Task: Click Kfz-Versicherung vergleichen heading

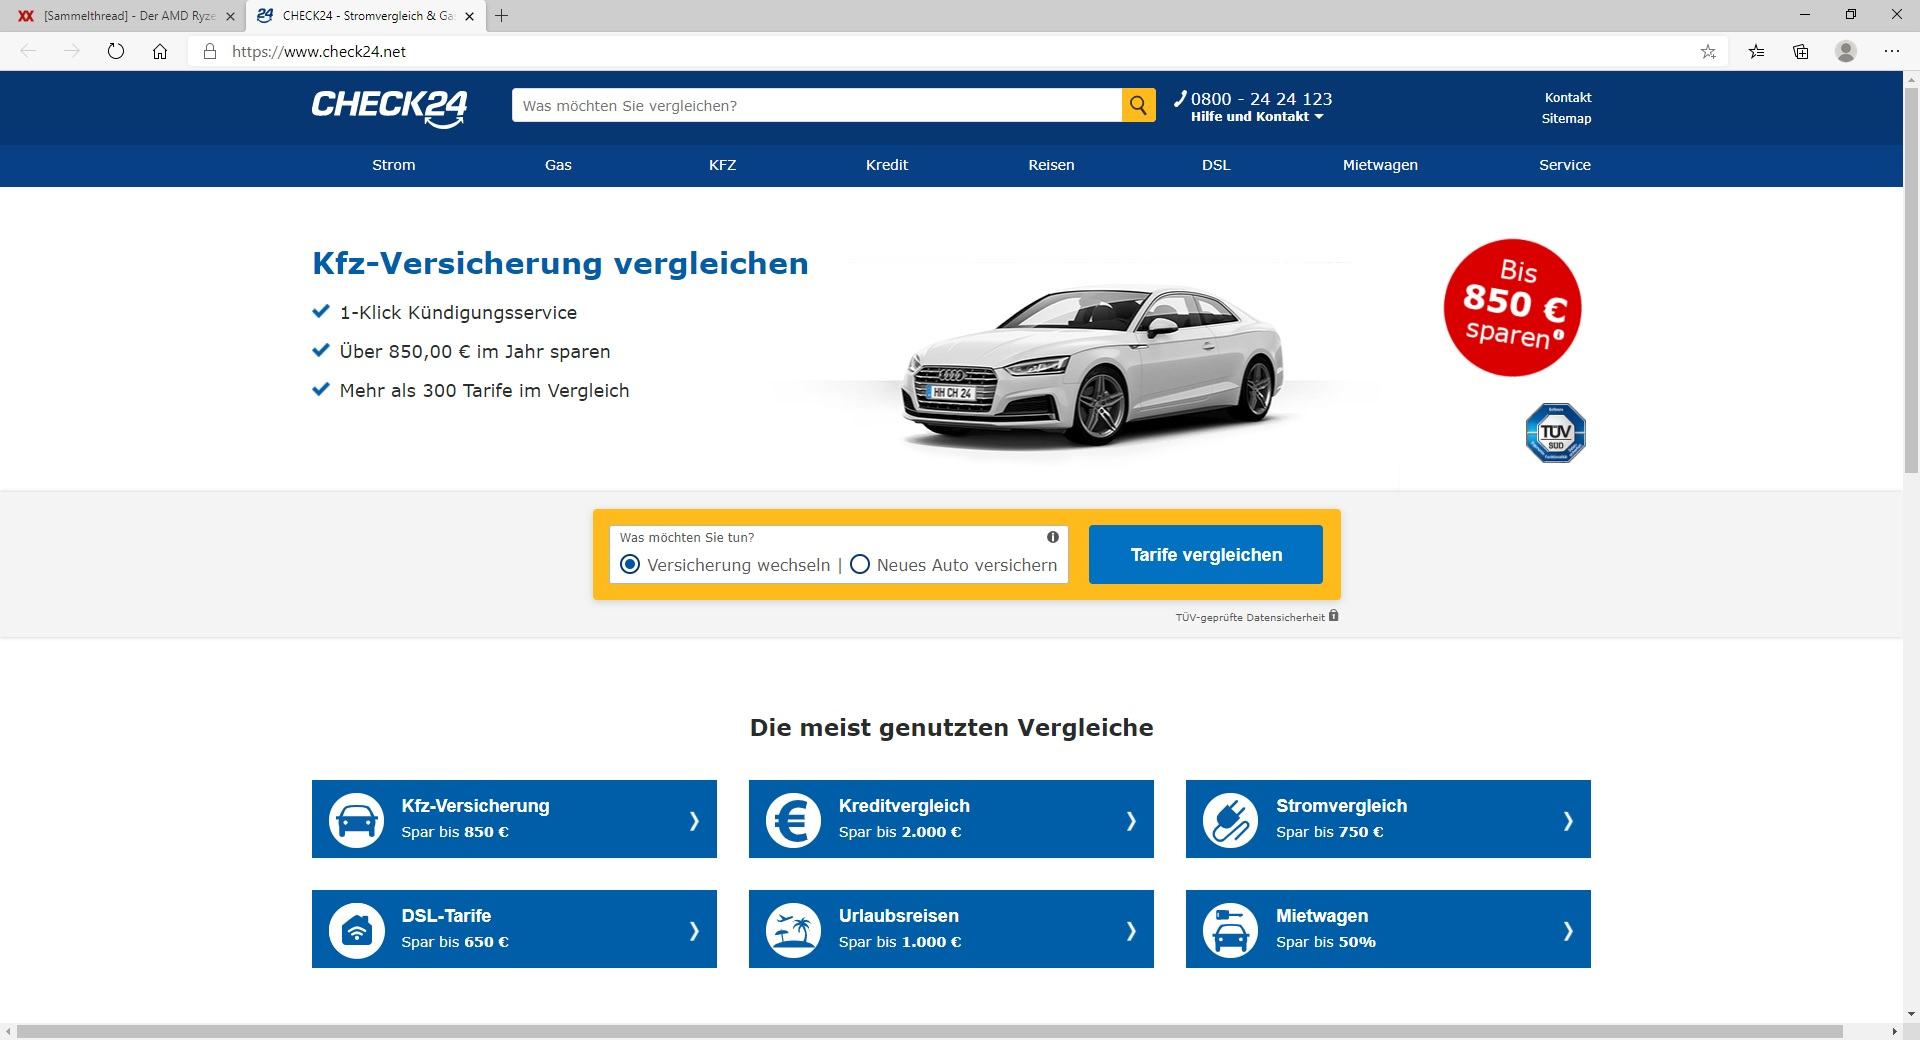Action: (x=560, y=263)
